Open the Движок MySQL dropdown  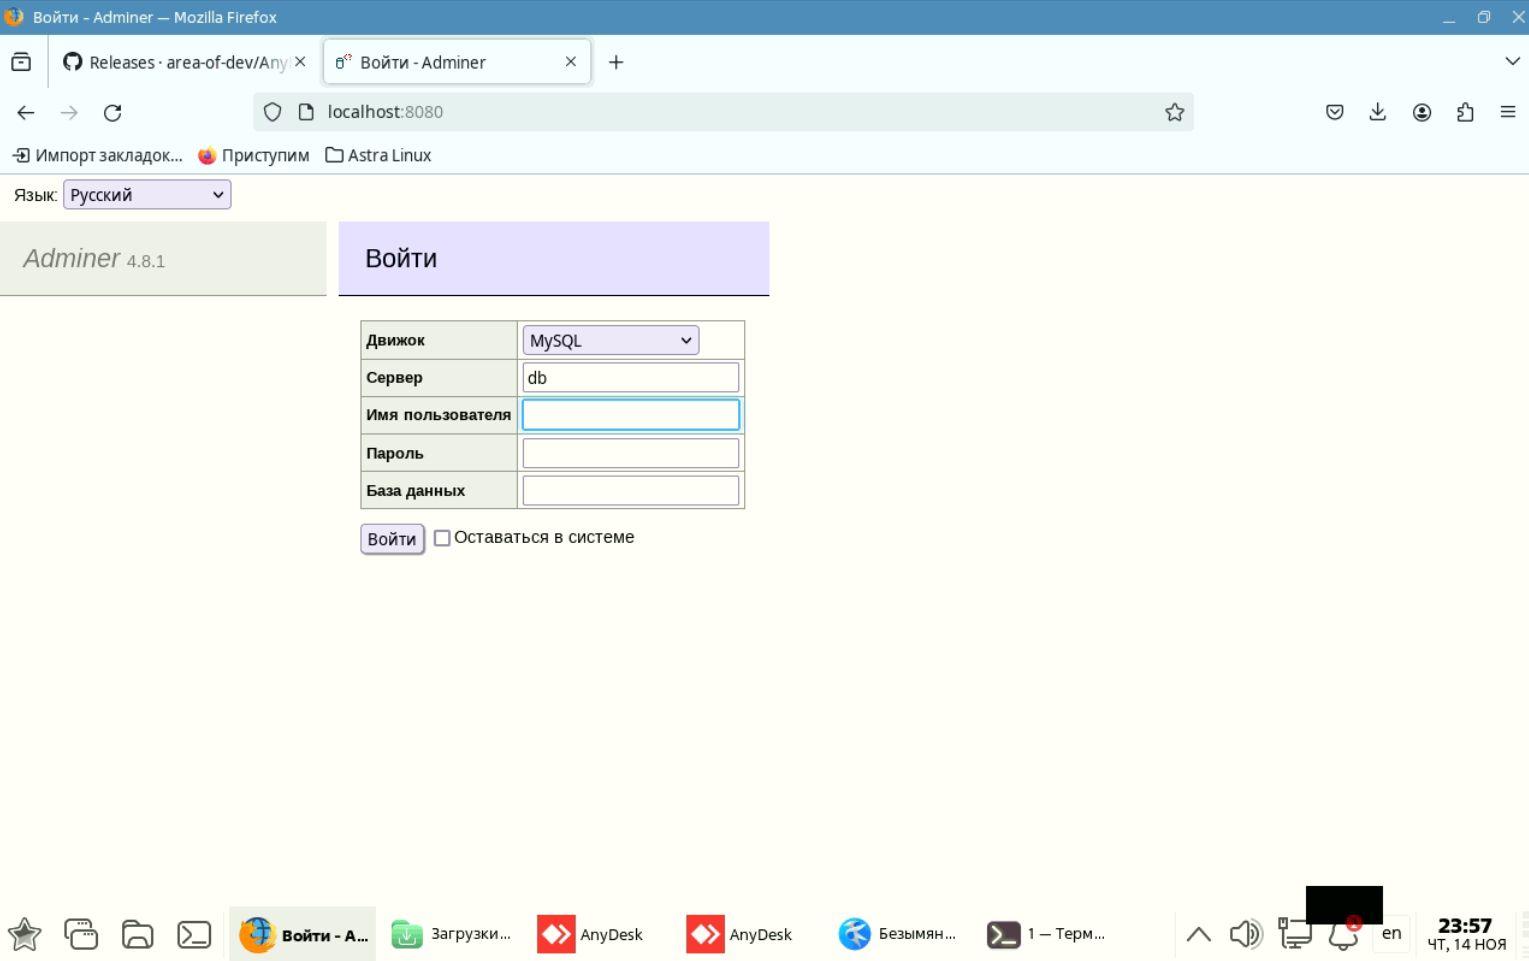click(610, 340)
